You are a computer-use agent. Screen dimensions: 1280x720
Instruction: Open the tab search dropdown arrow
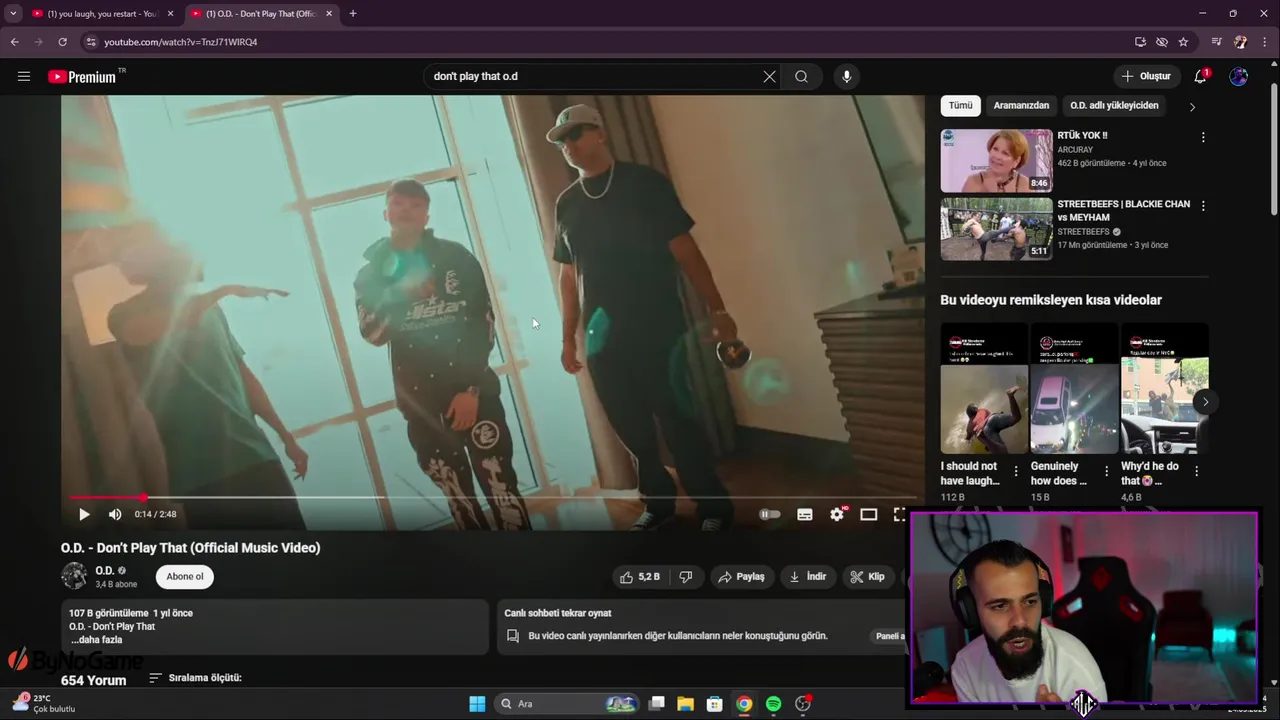(x=13, y=14)
